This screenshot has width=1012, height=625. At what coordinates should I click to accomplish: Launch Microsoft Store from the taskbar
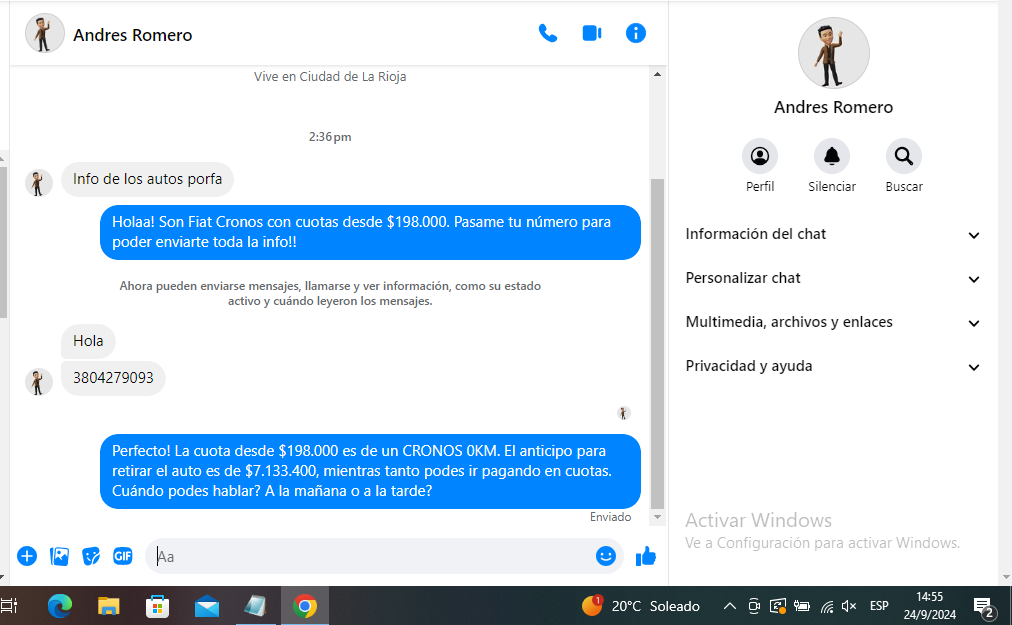[157, 606]
